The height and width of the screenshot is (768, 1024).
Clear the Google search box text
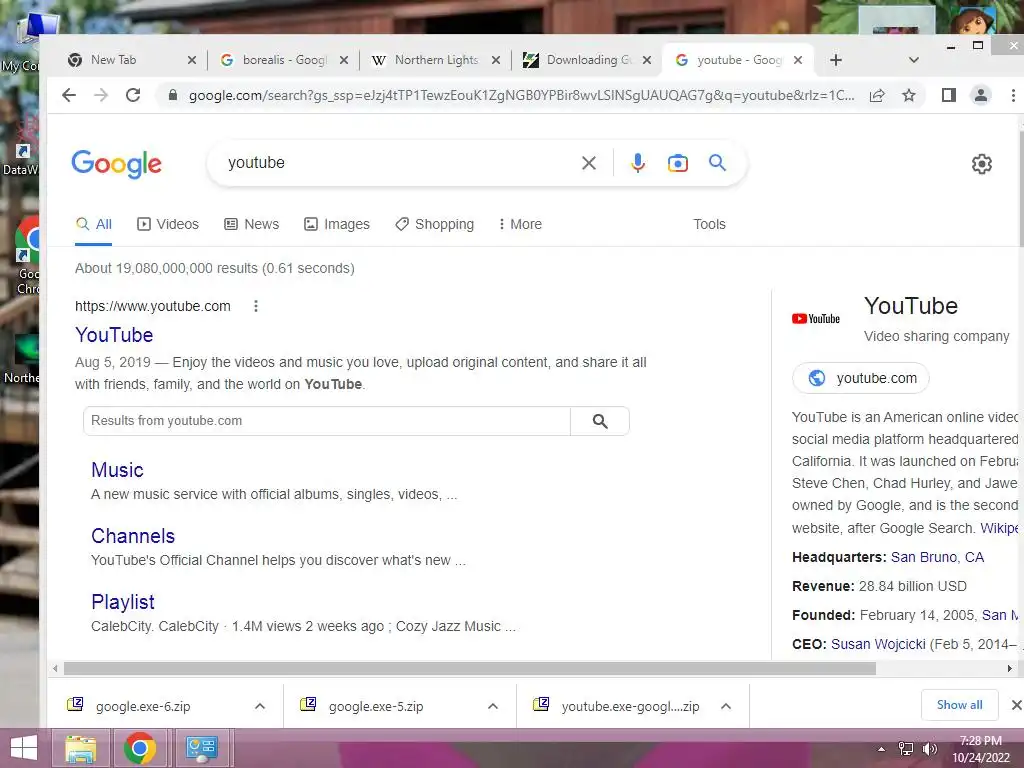(x=588, y=163)
